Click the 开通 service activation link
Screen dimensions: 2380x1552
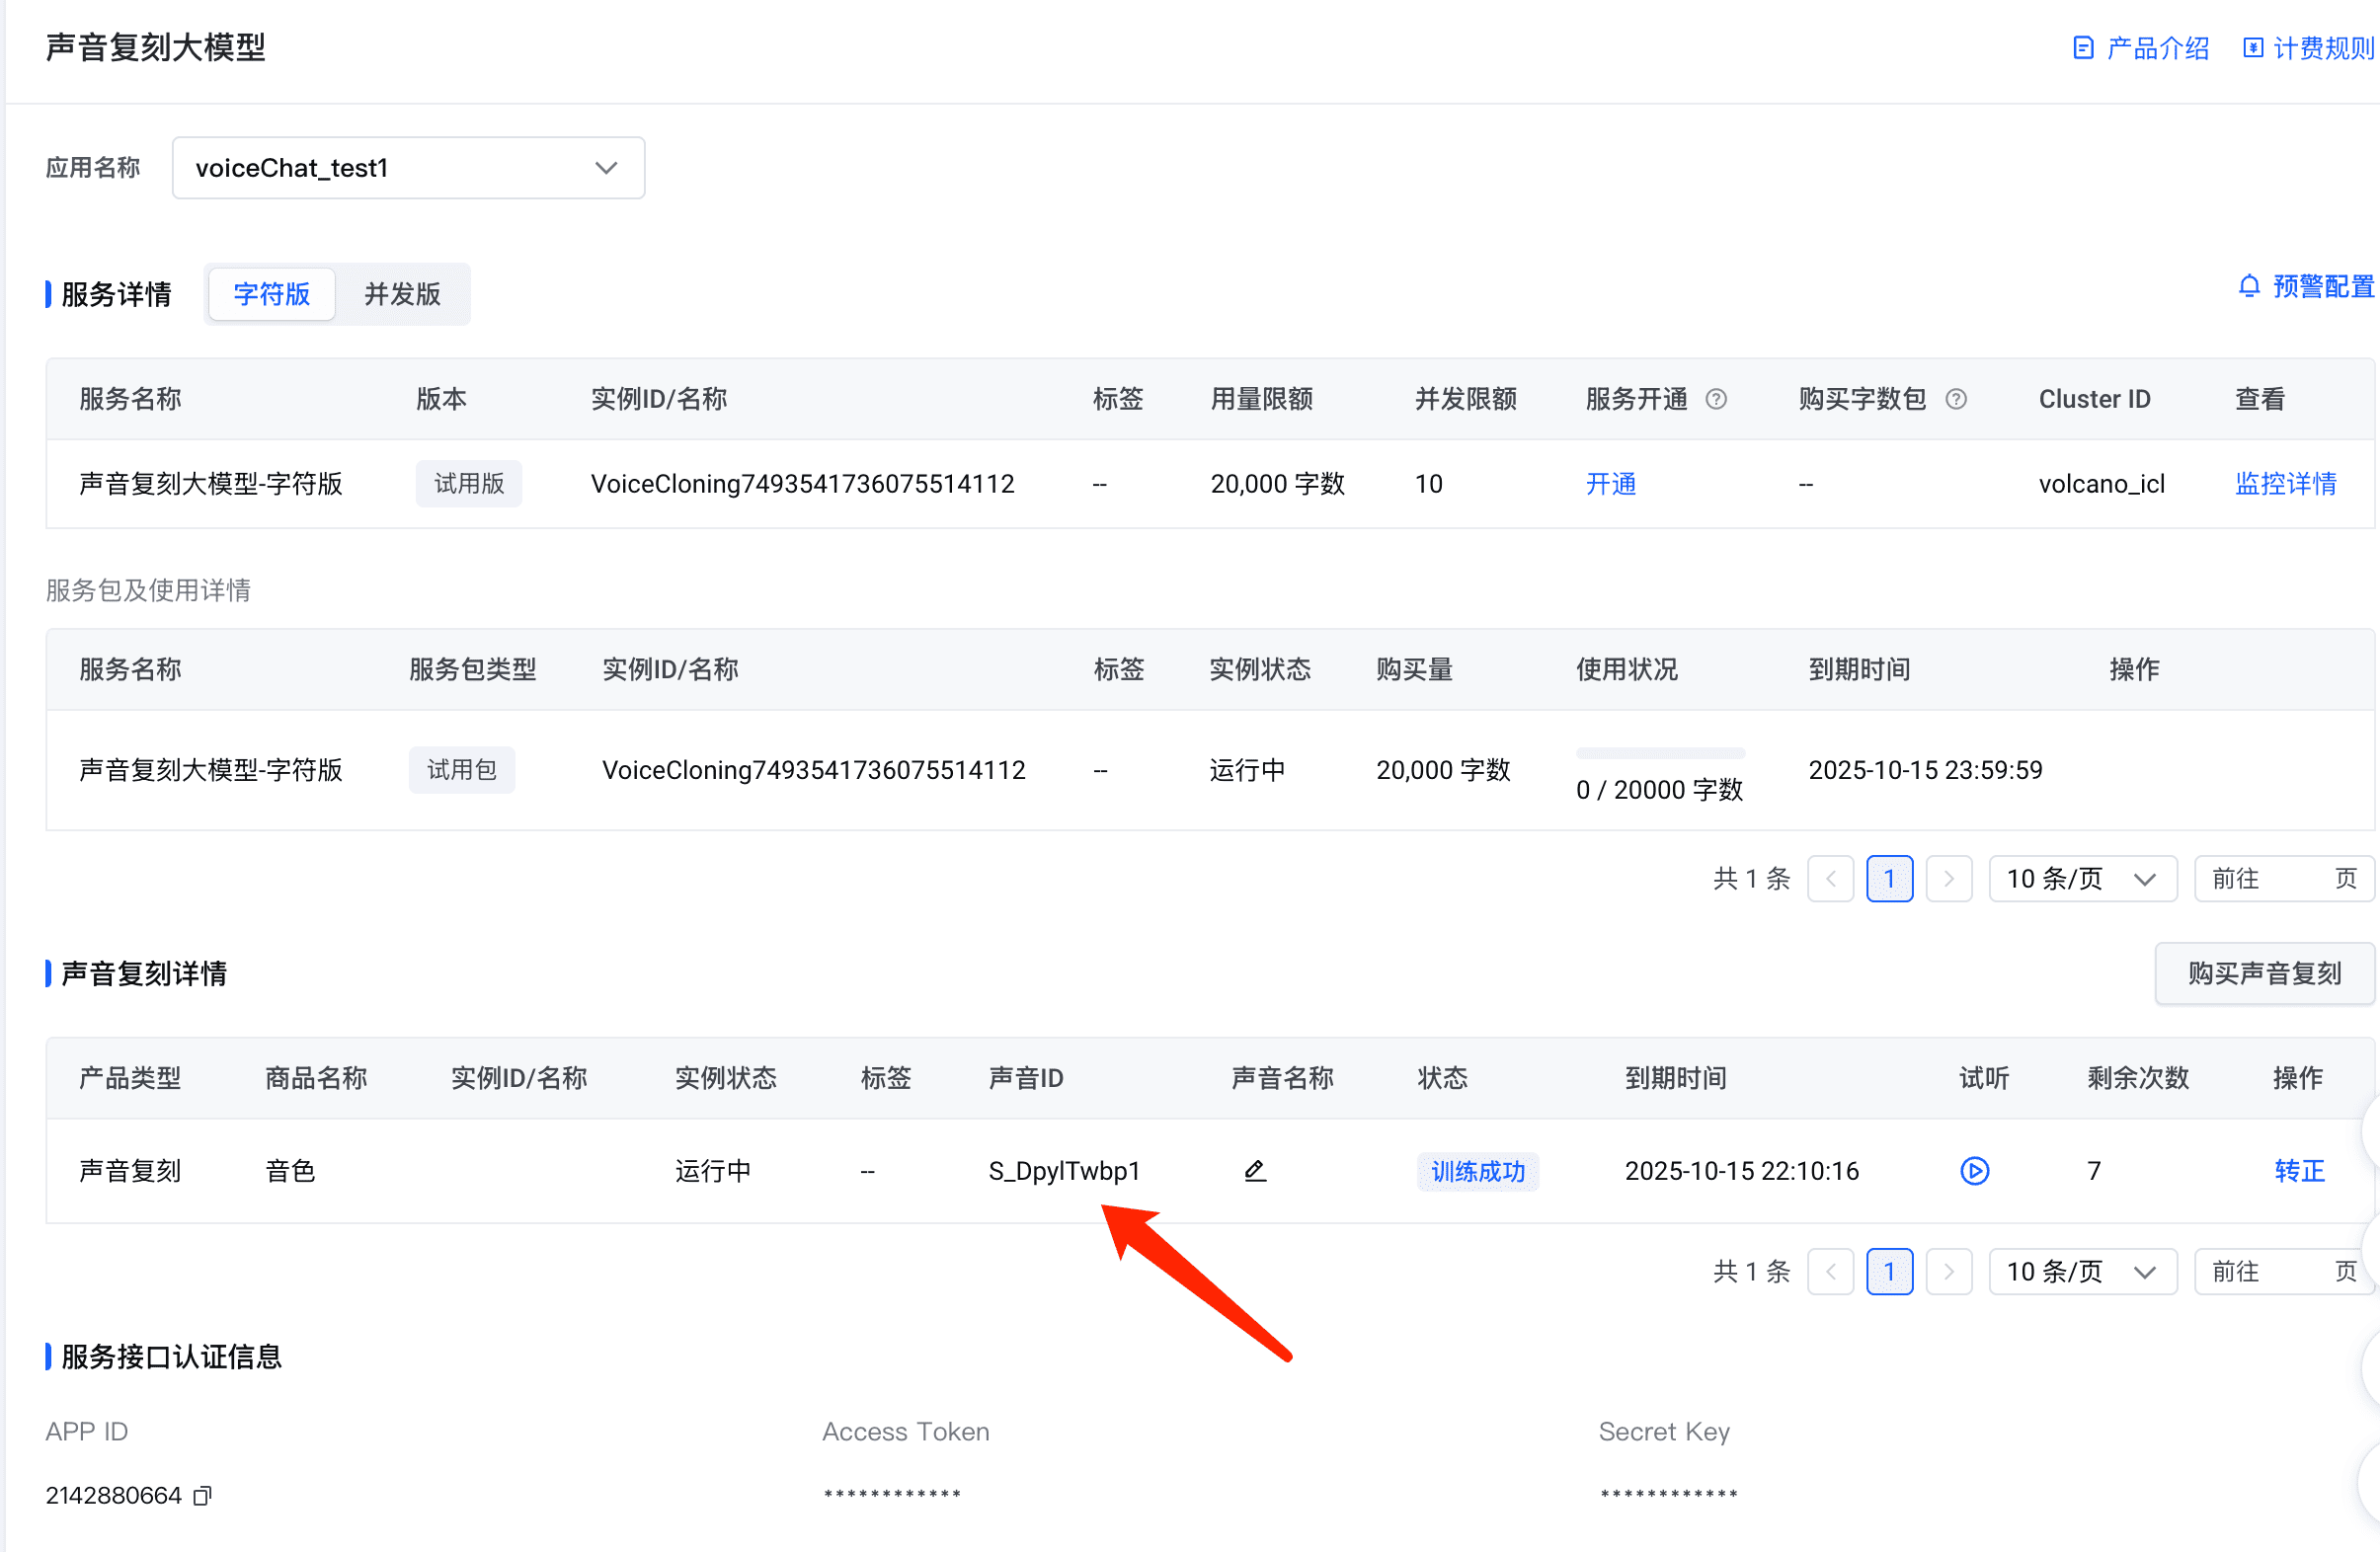[x=1610, y=484]
